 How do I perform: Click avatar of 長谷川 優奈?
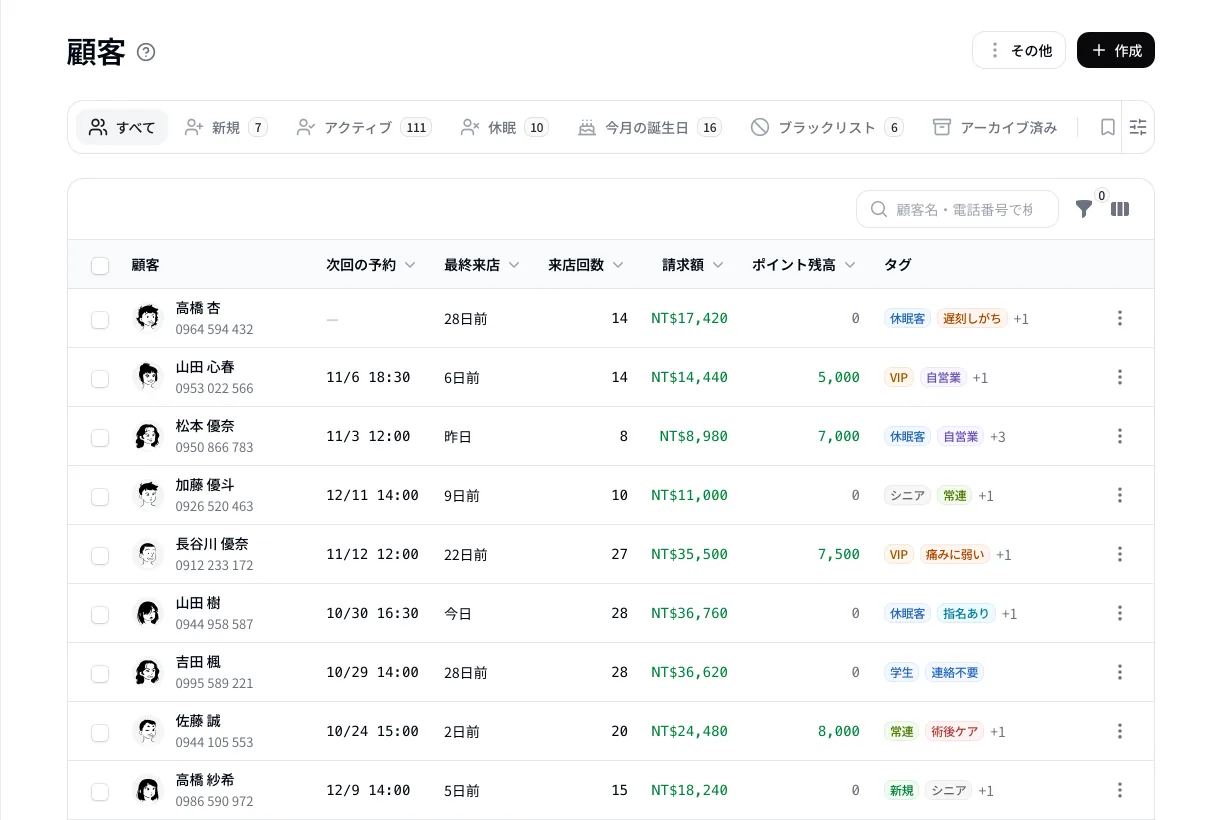point(148,554)
